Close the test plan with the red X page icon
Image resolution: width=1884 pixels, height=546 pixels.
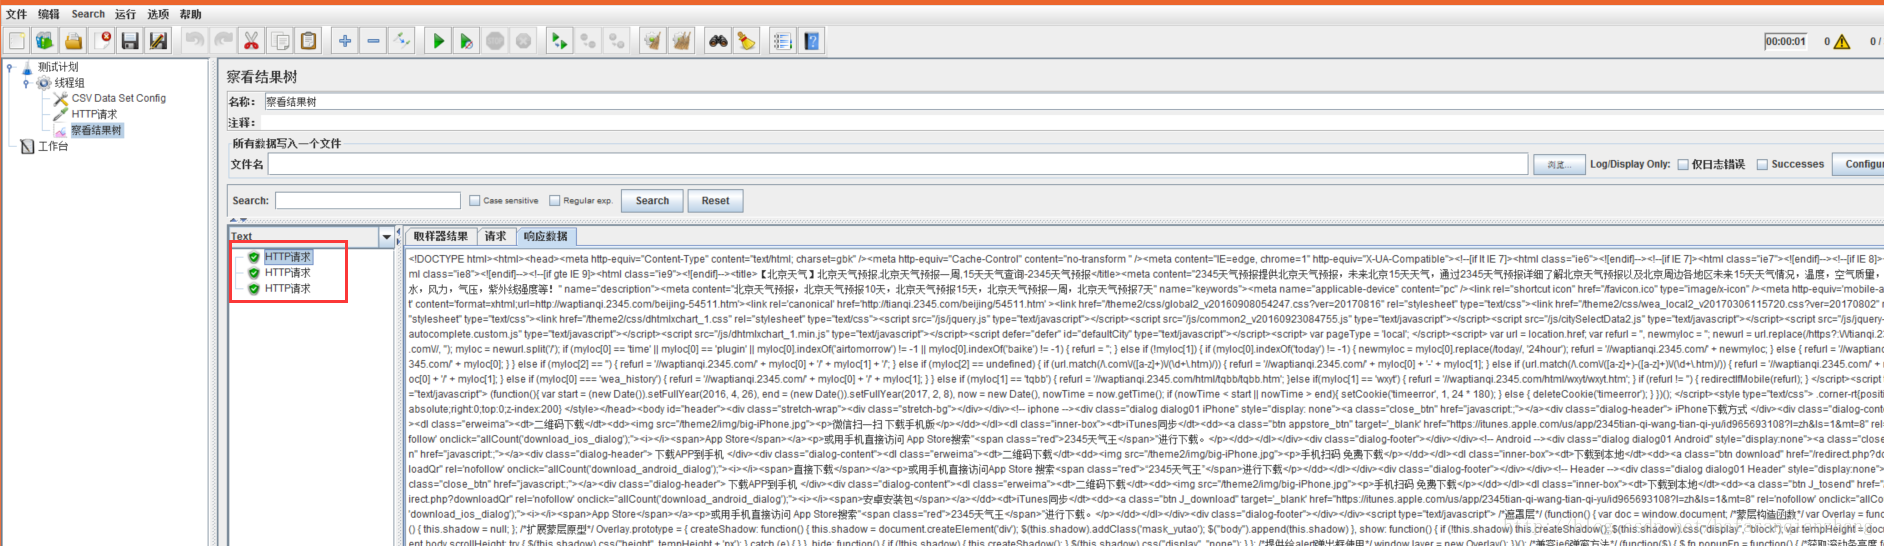102,41
